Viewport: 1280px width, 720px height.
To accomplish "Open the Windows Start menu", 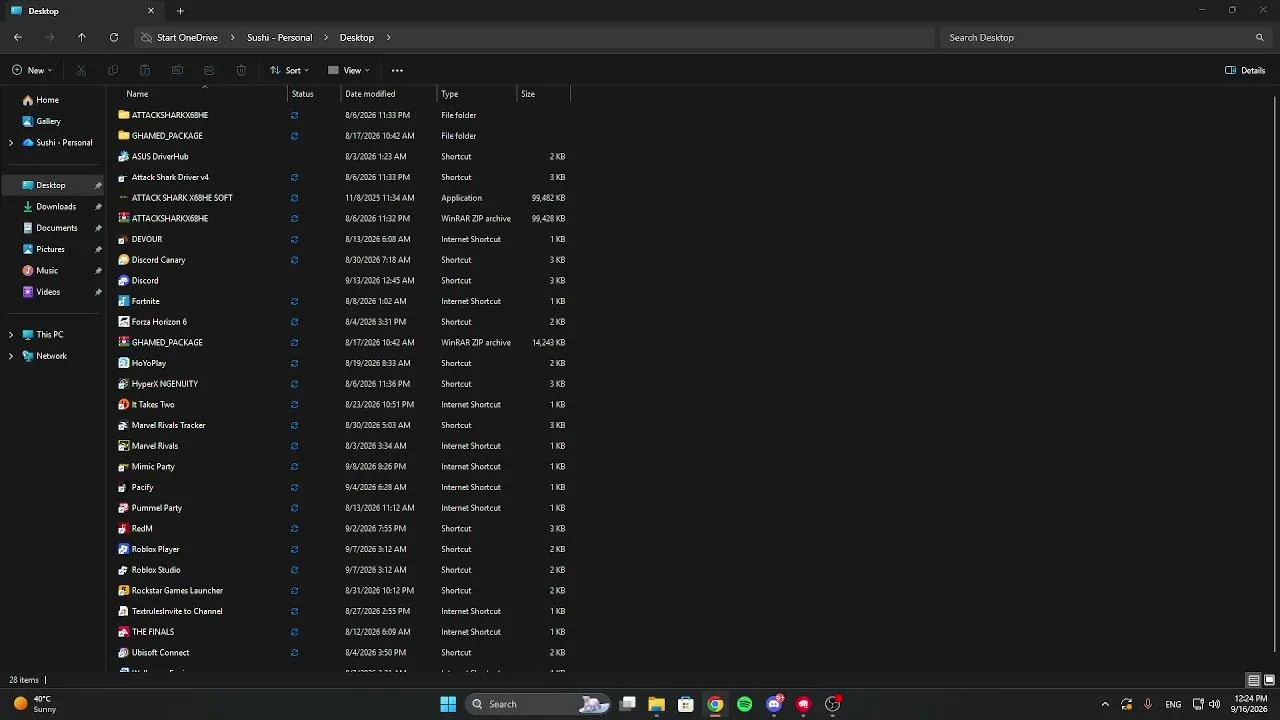I will (x=448, y=704).
